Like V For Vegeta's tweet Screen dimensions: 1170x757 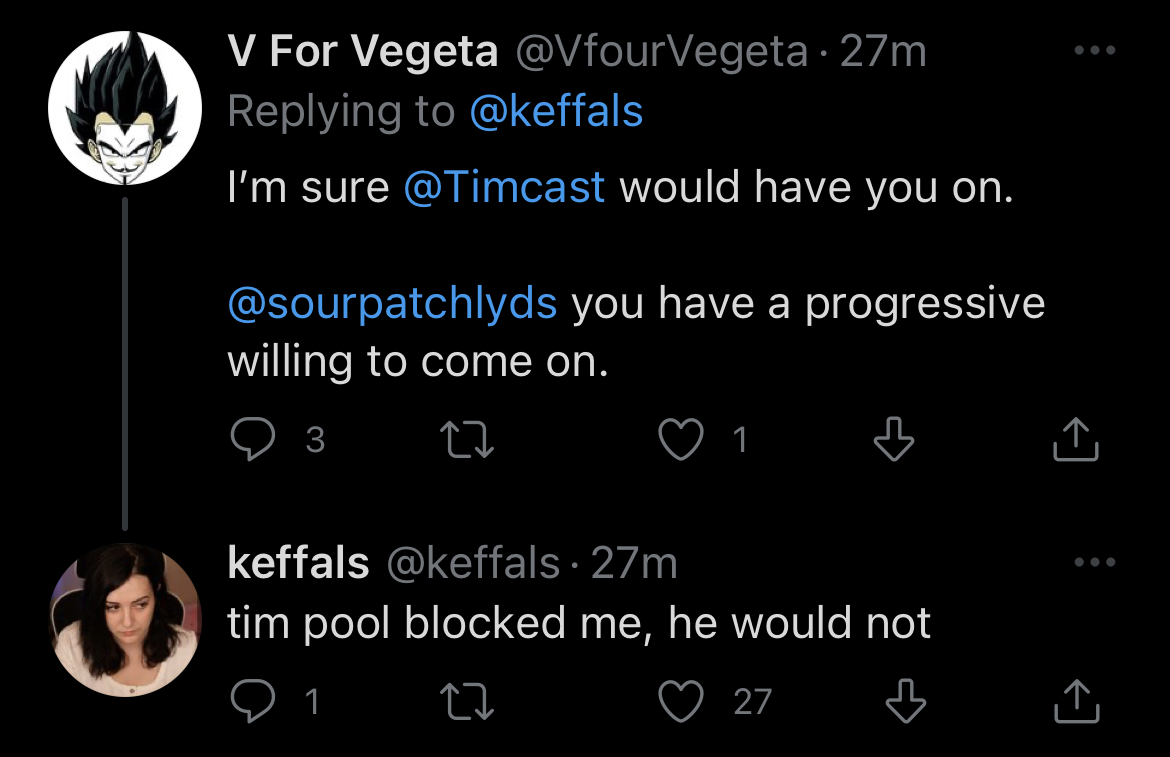(681, 439)
